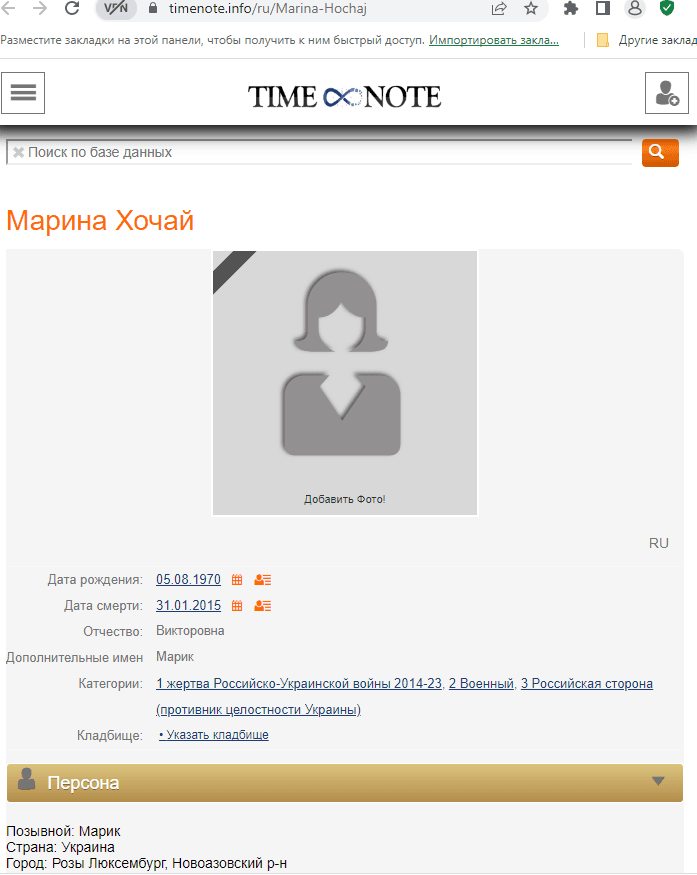Viewport: 697px width, 875px height.
Task: Click the browser back arrow
Action: (x=8, y=8)
